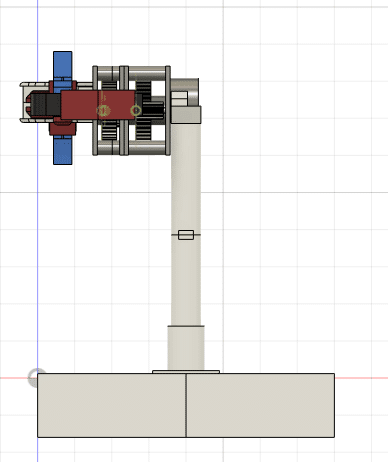
Task: Select the upper blue blade part
Action: click(63, 67)
